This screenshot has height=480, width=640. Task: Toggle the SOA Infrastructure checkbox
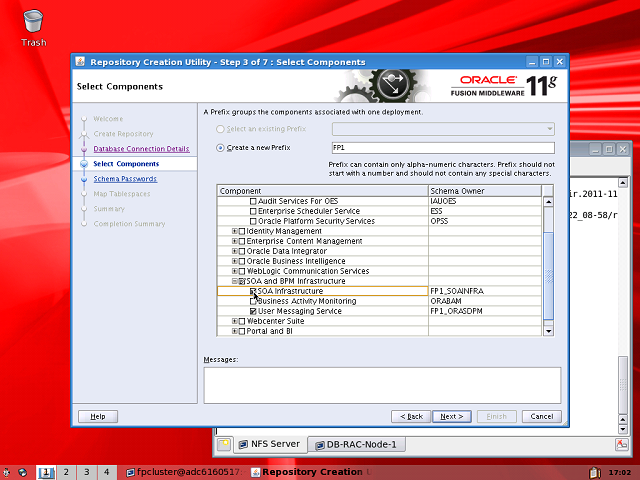click(253, 291)
